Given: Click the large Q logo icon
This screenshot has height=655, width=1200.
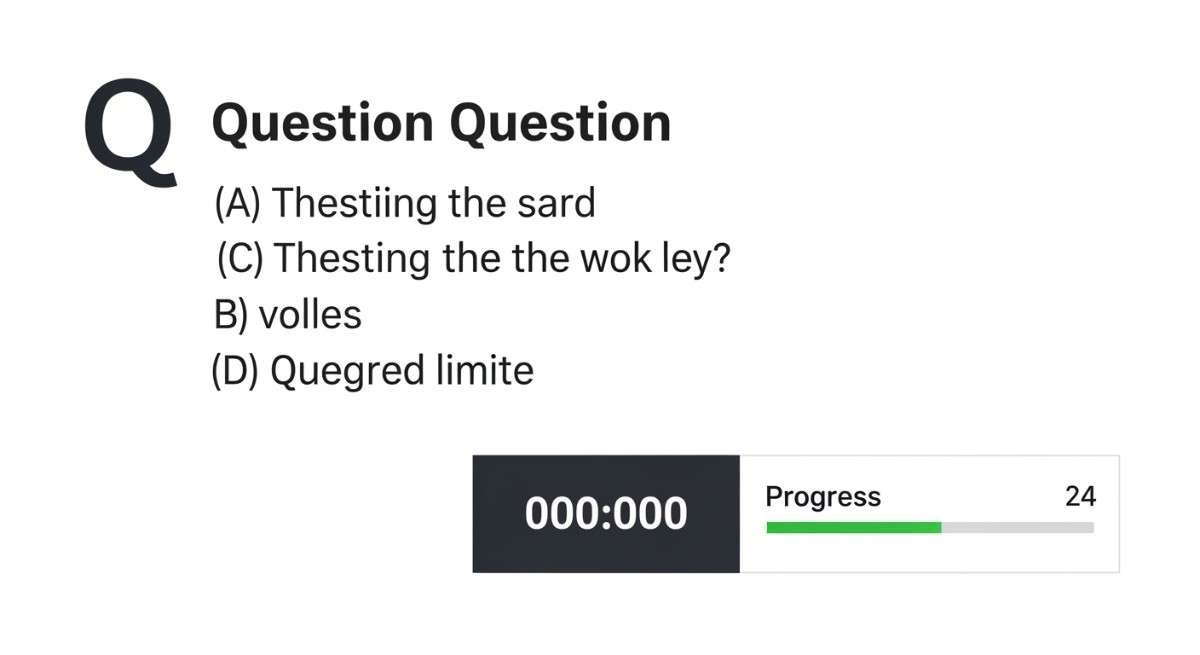Looking at the screenshot, I should 129,133.
